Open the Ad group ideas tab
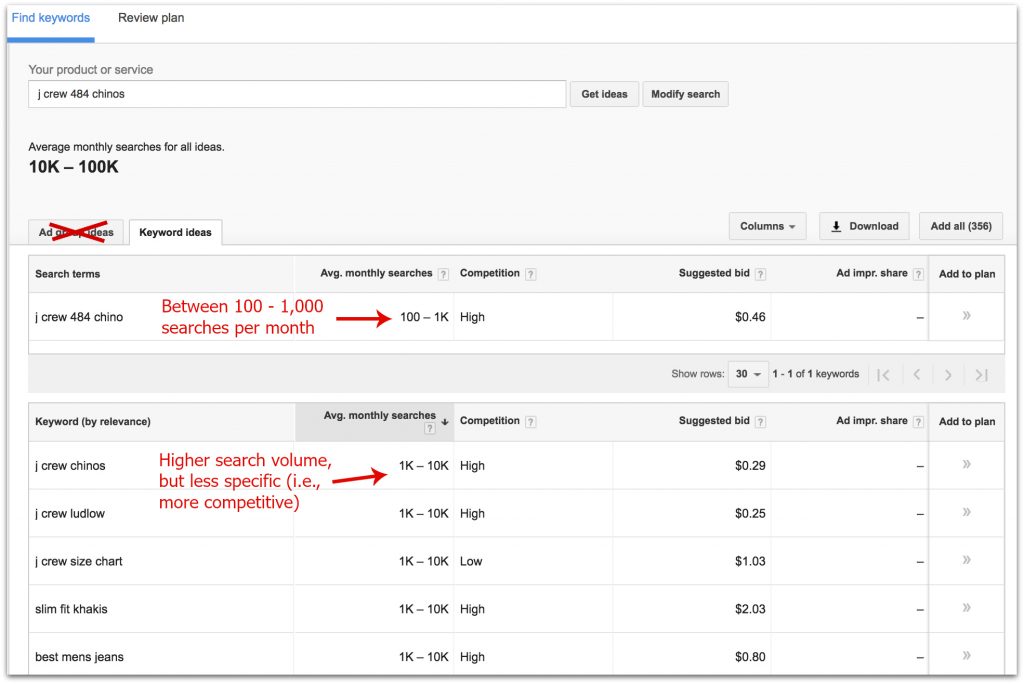This screenshot has height=684, width=1024. (x=76, y=232)
